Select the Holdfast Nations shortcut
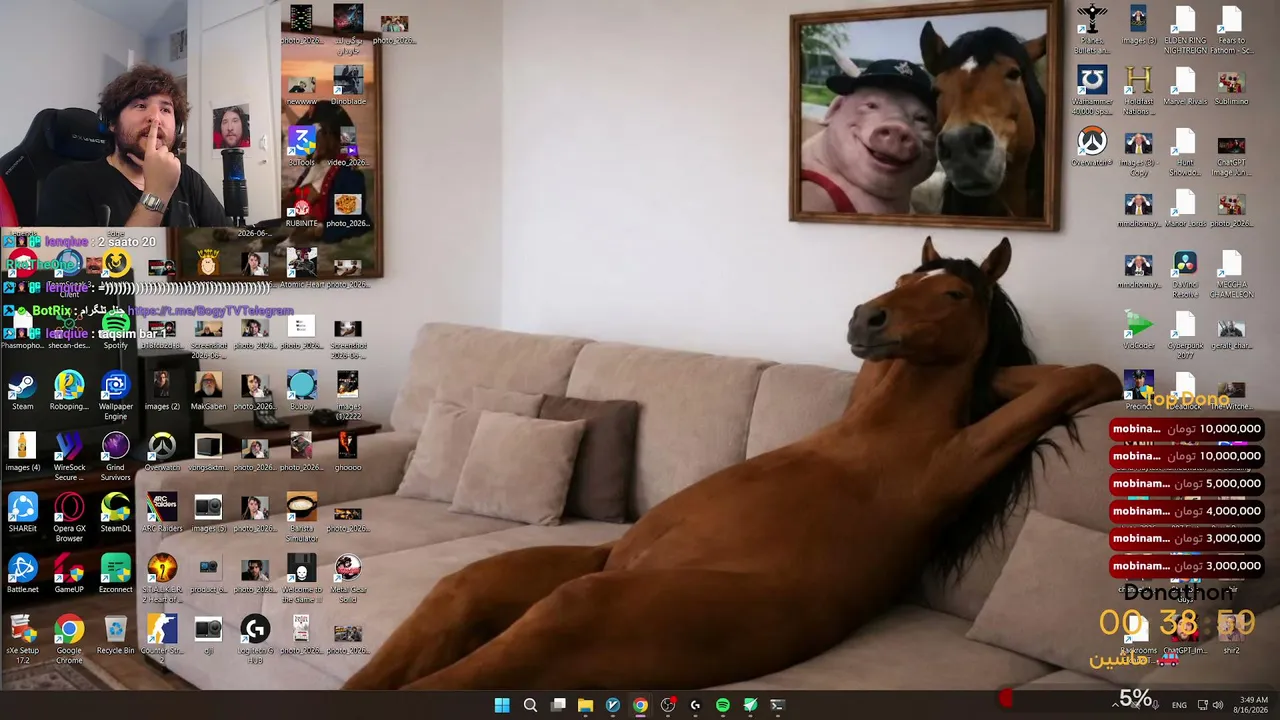The width and height of the screenshot is (1280, 720). pos(1138,92)
